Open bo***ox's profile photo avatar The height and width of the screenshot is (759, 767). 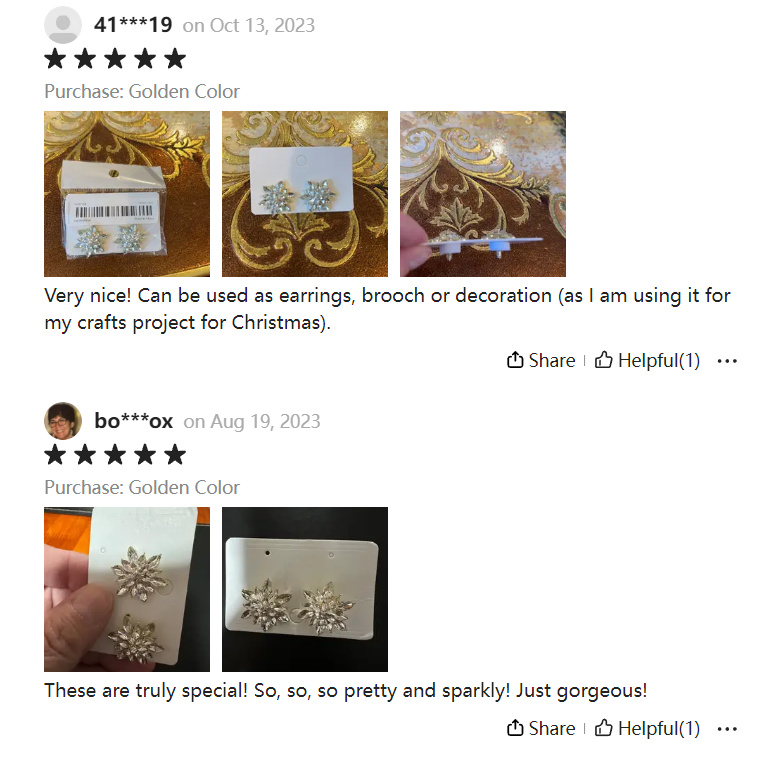pyautogui.click(x=63, y=421)
